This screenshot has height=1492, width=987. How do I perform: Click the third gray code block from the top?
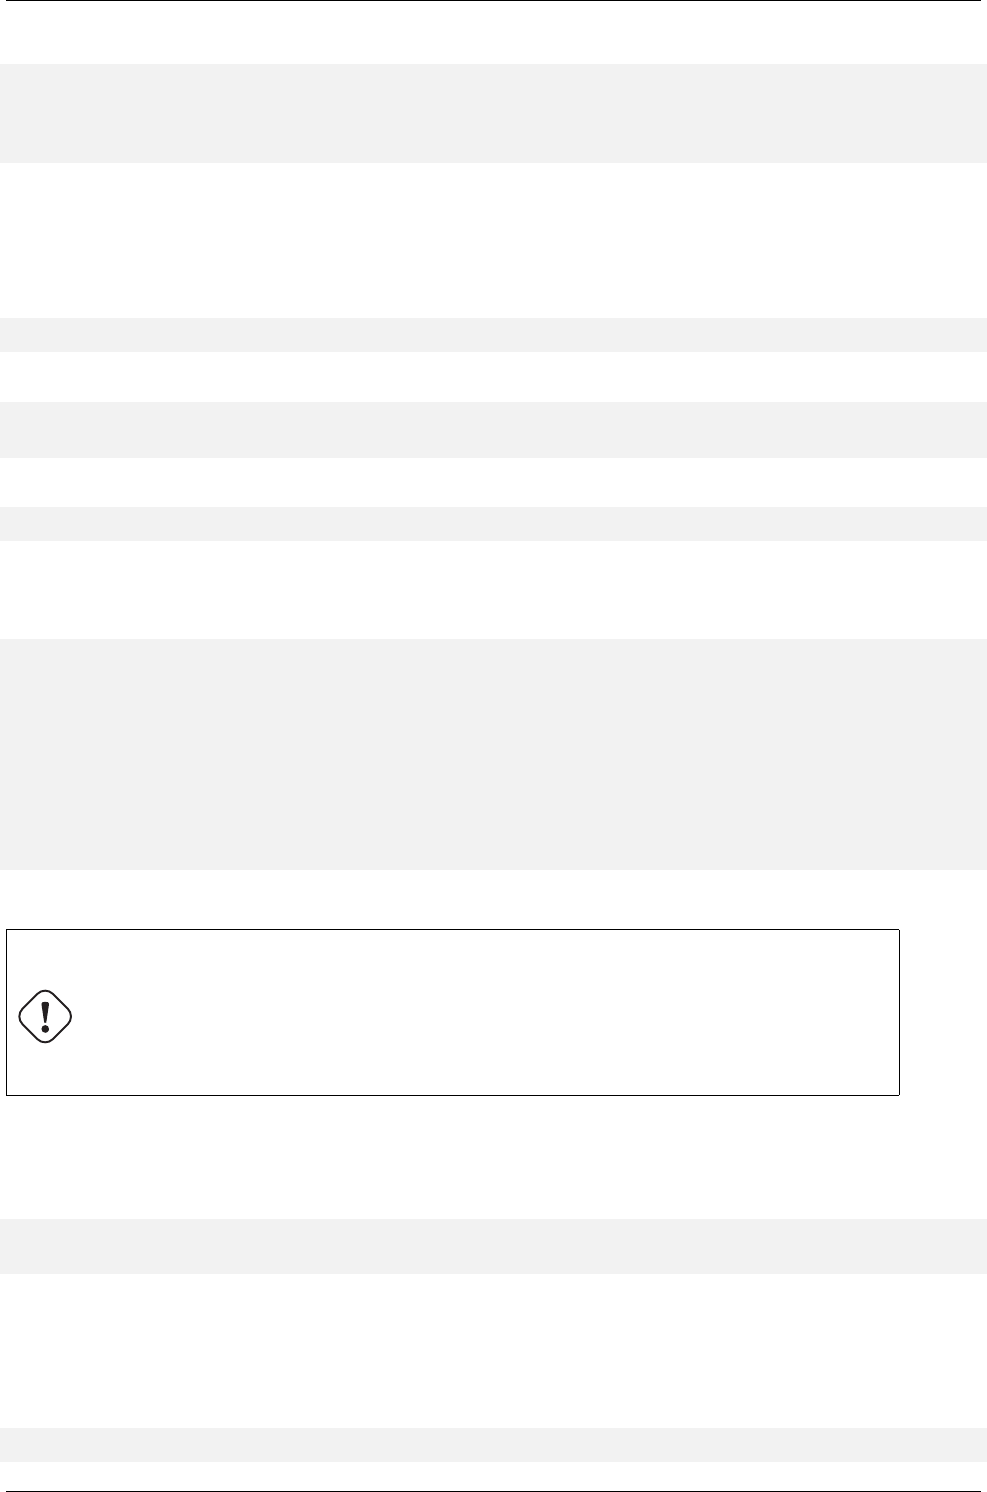click(493, 429)
